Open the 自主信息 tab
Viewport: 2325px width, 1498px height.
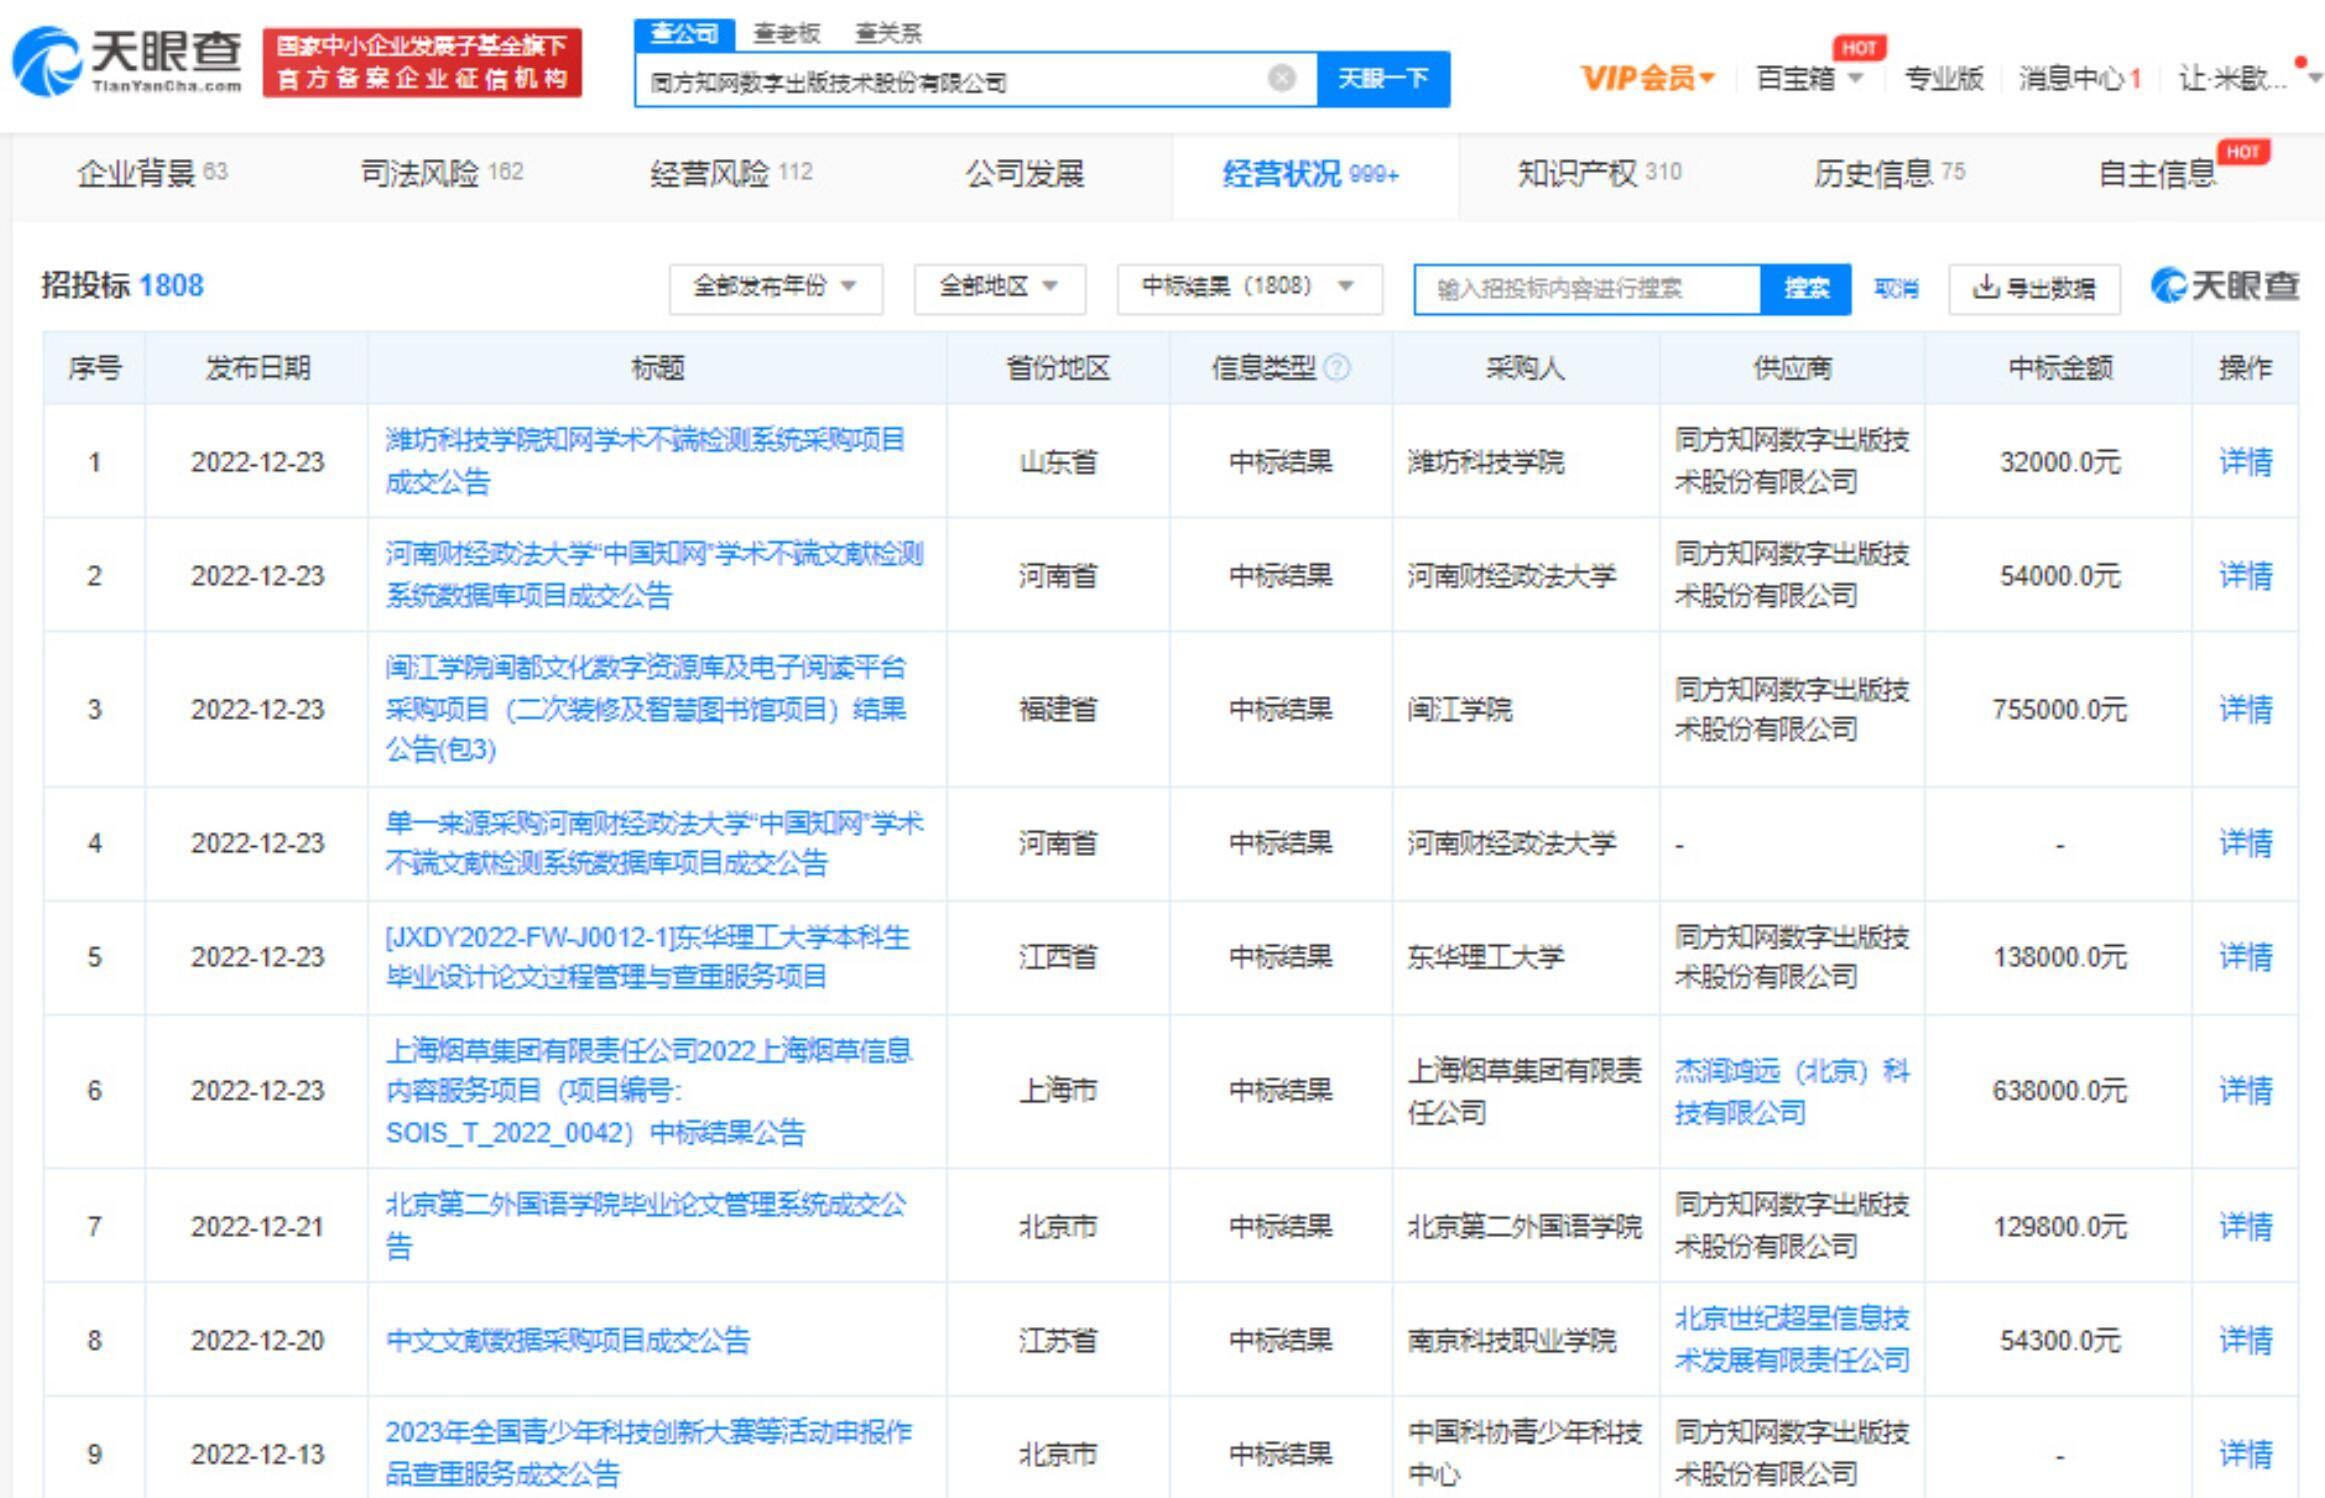2157,174
